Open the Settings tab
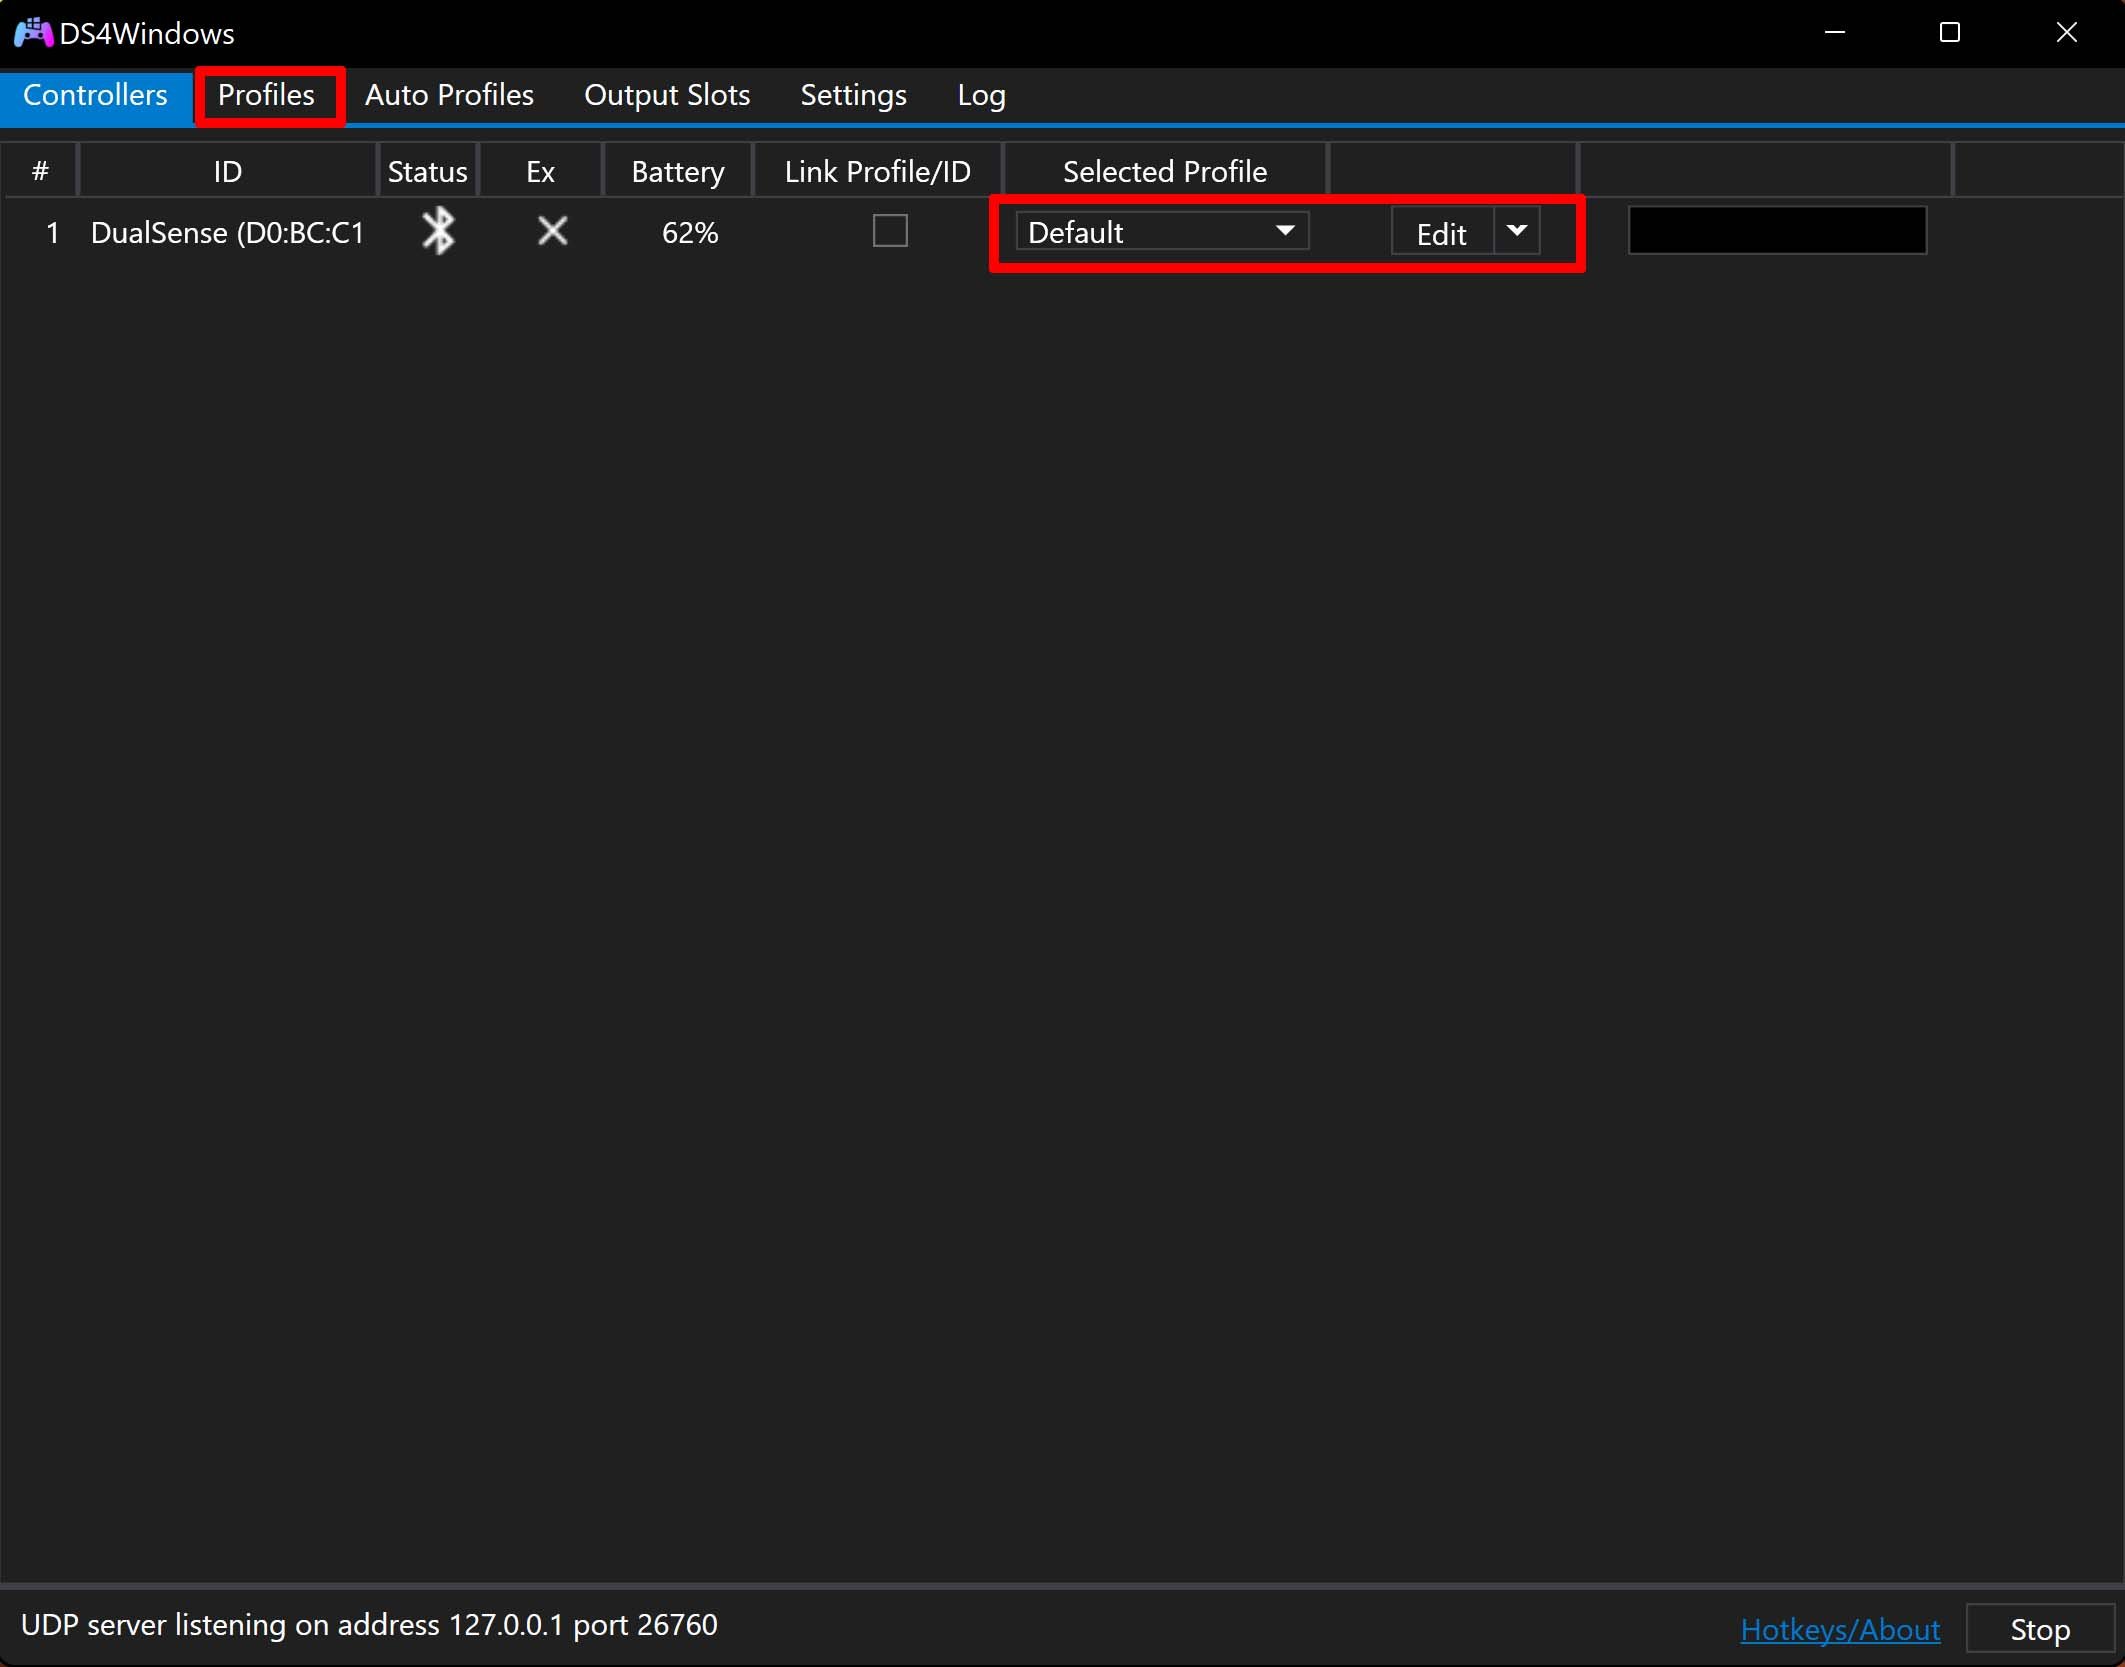 pyautogui.click(x=853, y=95)
